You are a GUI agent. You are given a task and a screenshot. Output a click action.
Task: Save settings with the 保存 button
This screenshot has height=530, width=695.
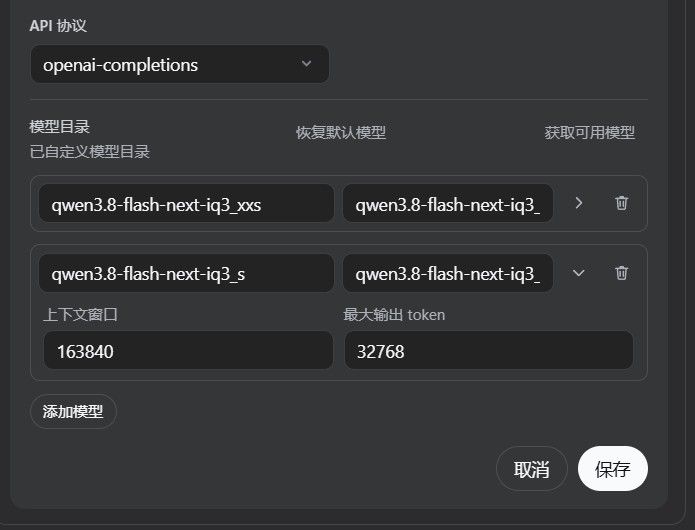coord(613,469)
